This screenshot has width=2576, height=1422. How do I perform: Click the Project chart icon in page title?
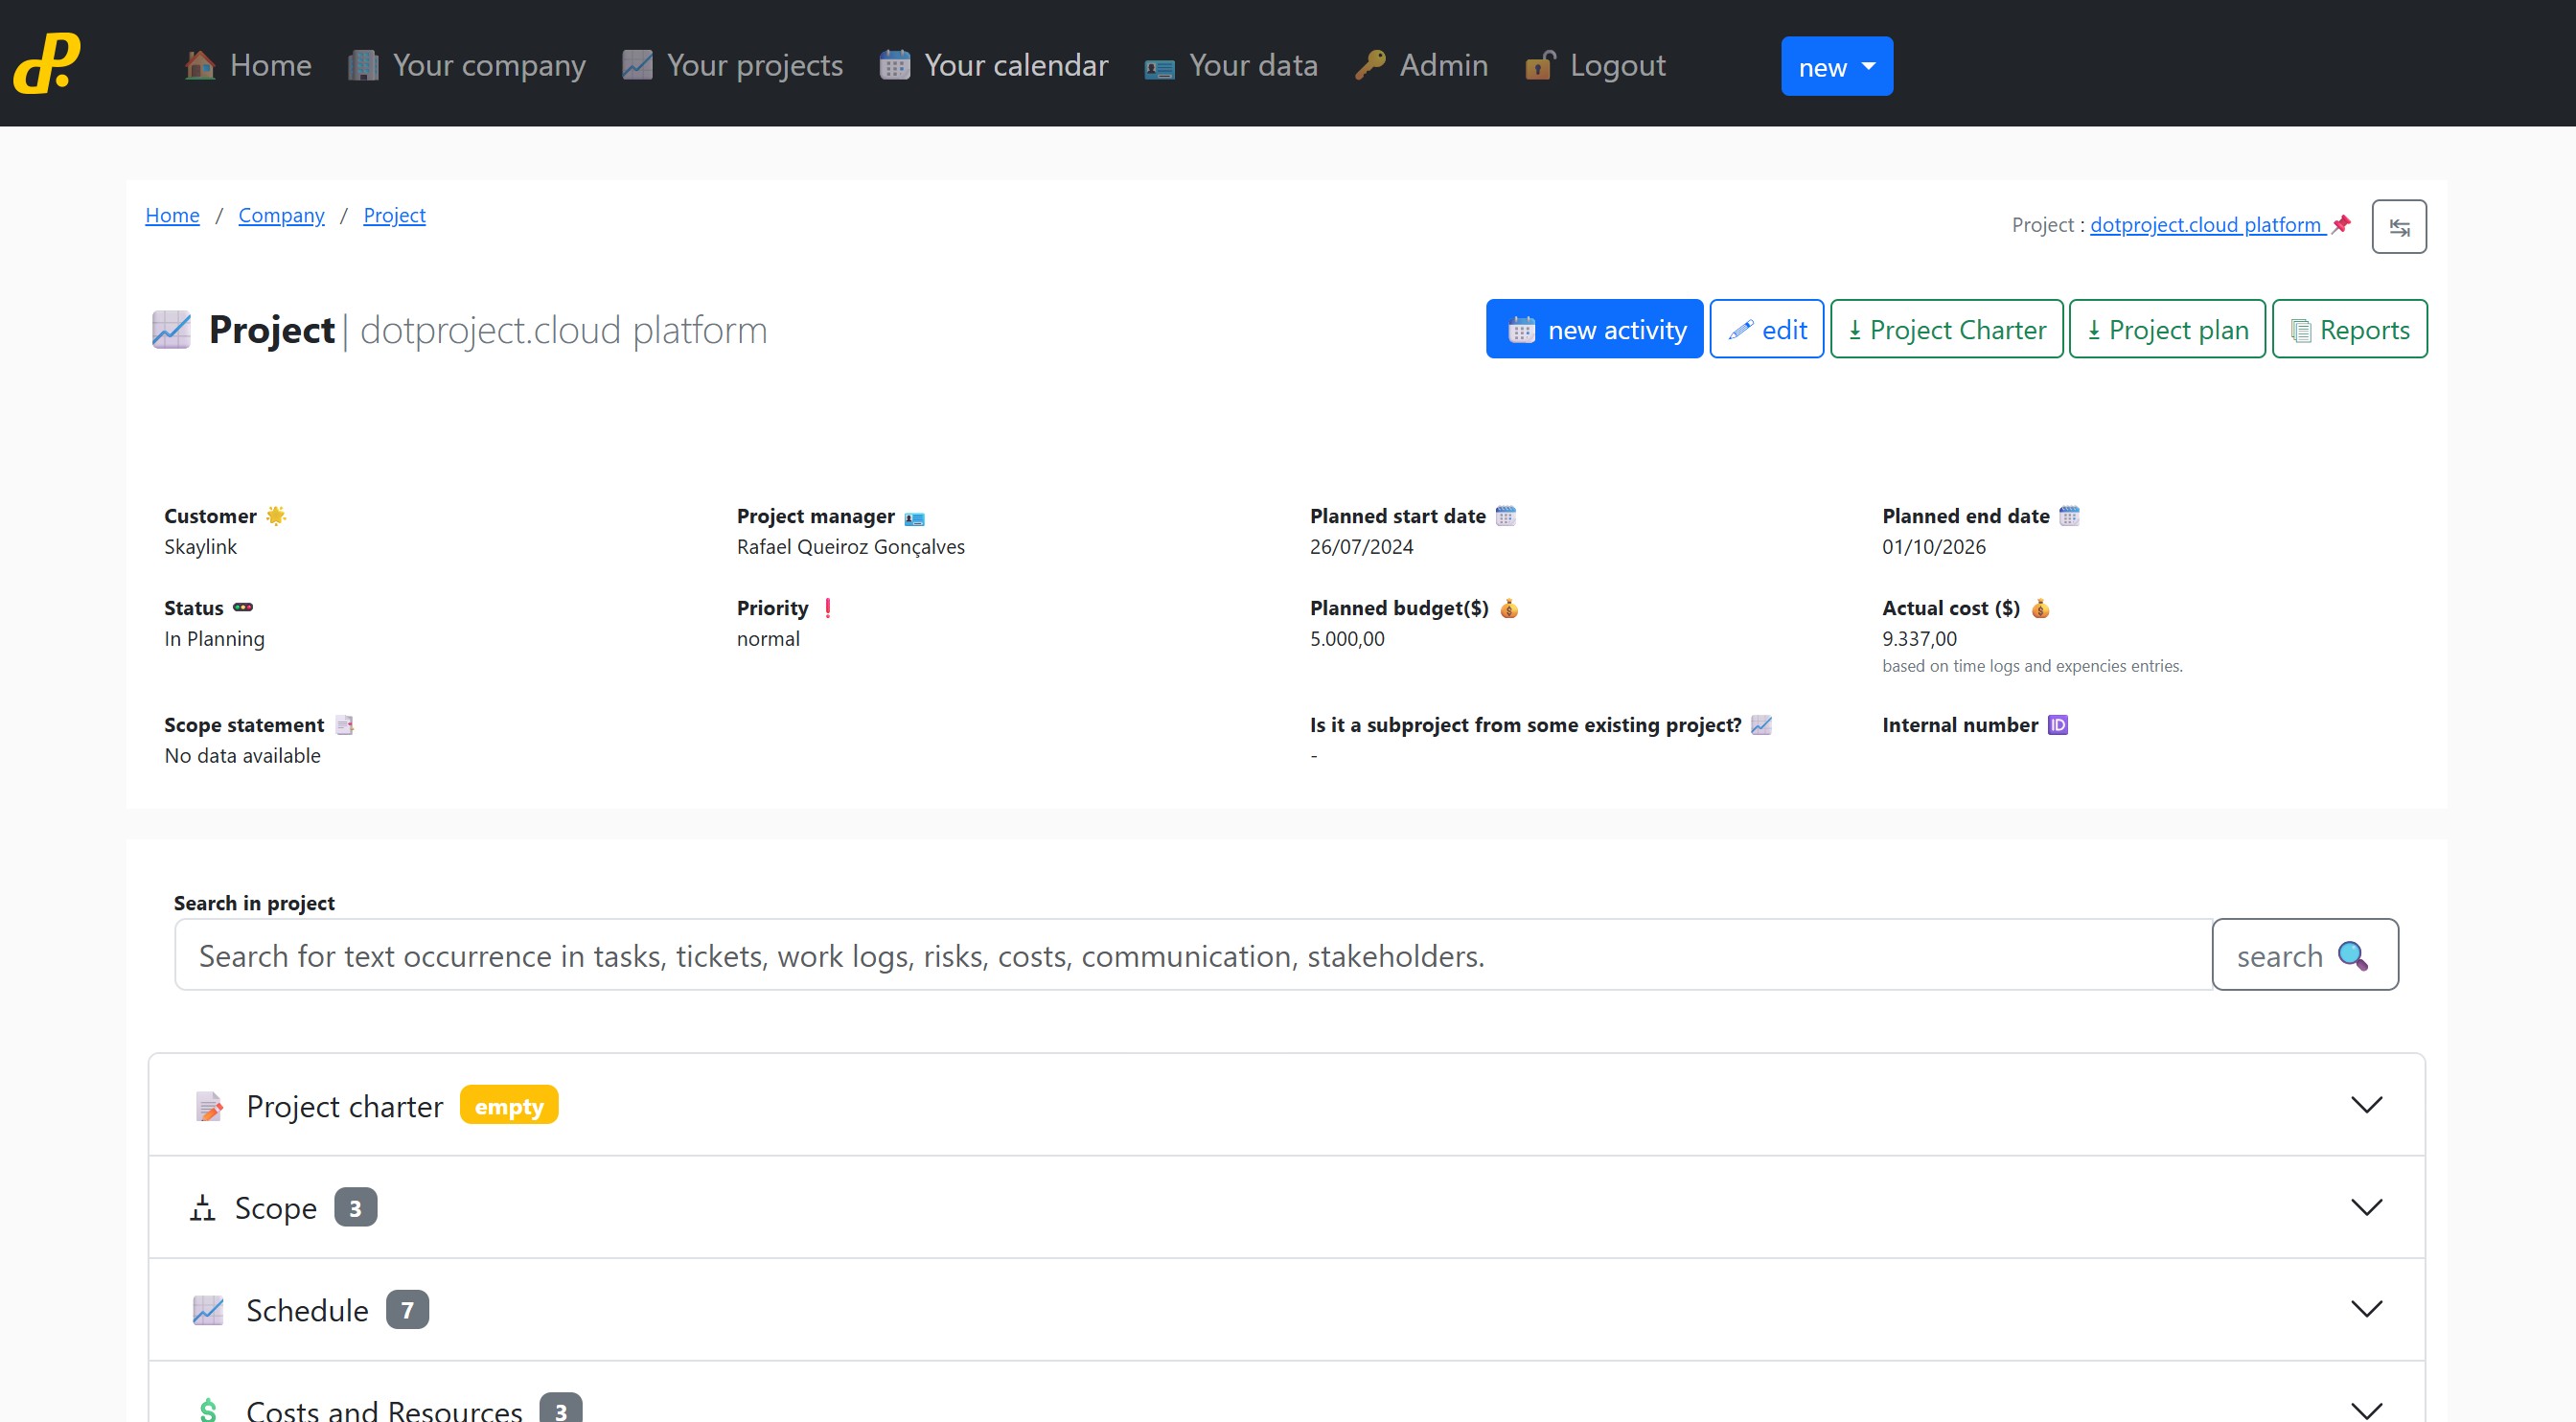[171, 329]
